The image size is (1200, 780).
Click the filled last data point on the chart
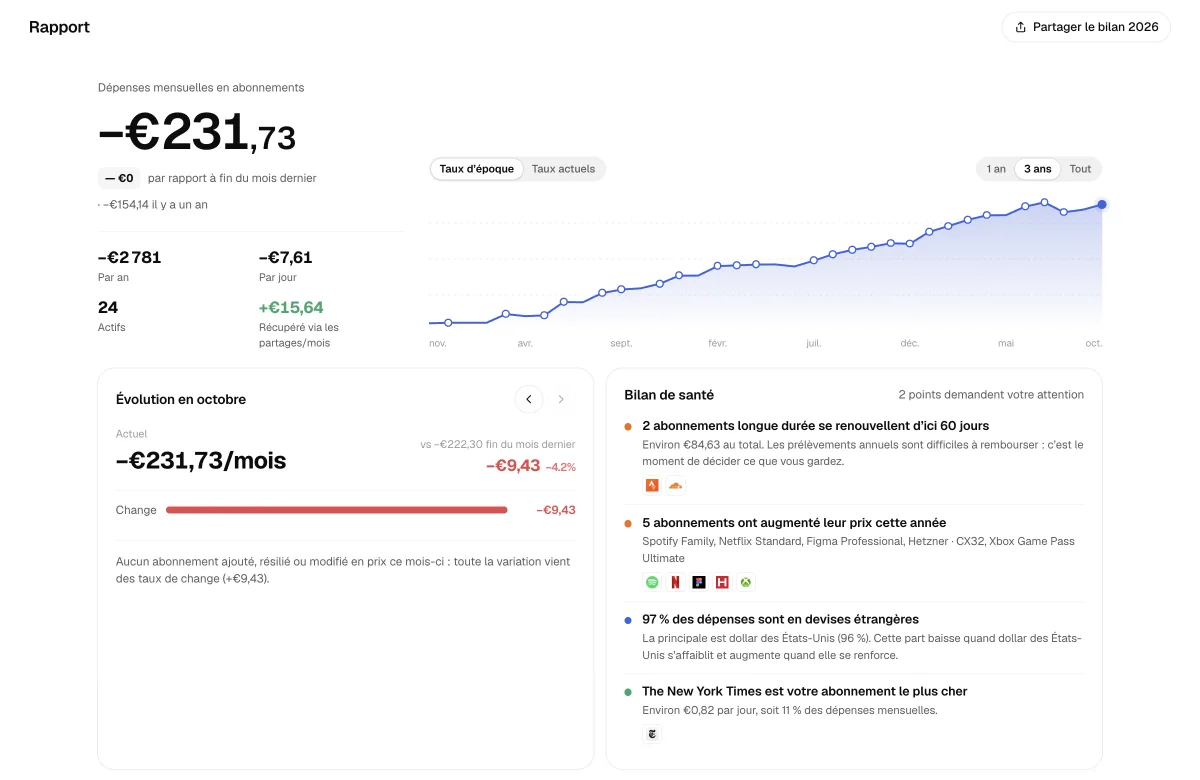(1102, 205)
